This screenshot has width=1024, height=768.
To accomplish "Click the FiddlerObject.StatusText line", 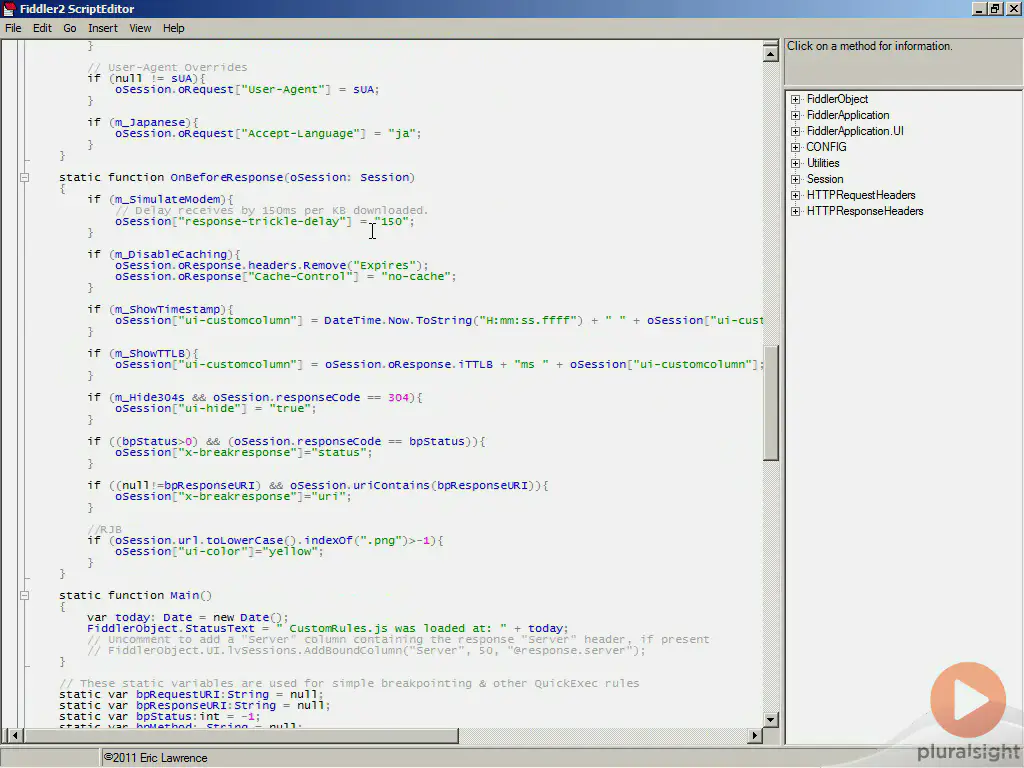I will tap(328, 628).
